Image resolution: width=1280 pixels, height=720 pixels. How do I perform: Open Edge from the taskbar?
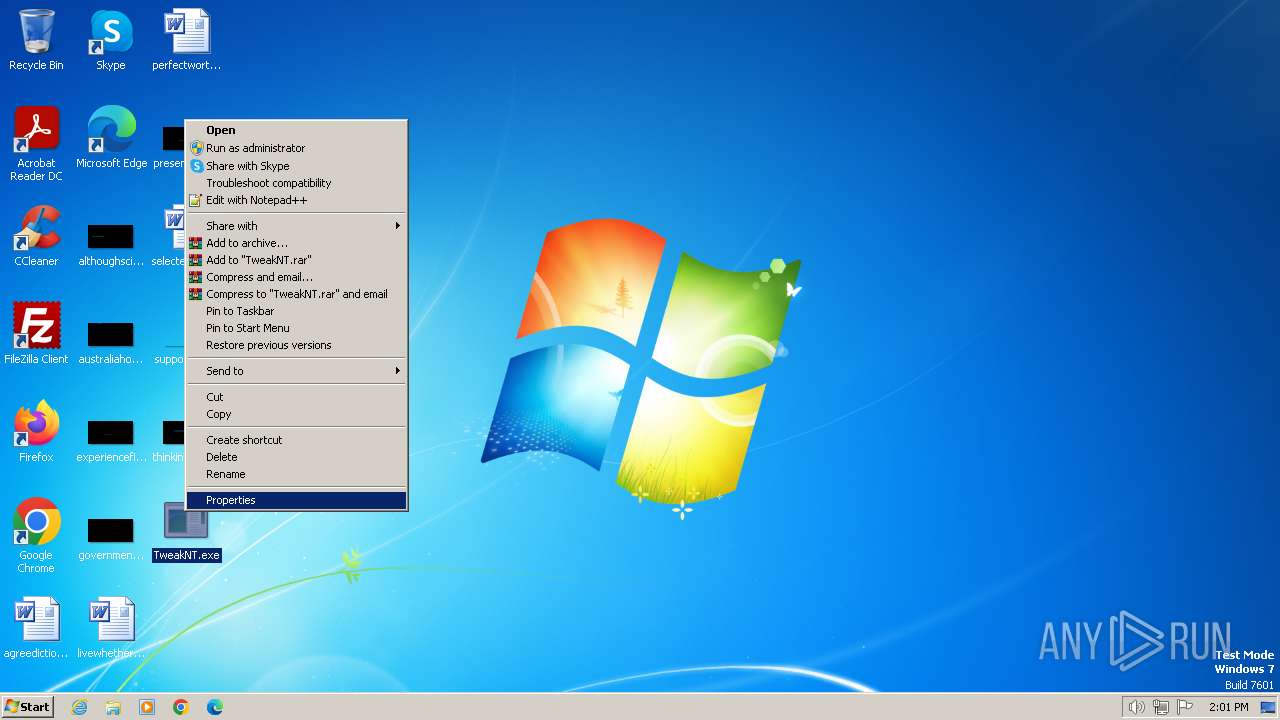pyautogui.click(x=215, y=707)
